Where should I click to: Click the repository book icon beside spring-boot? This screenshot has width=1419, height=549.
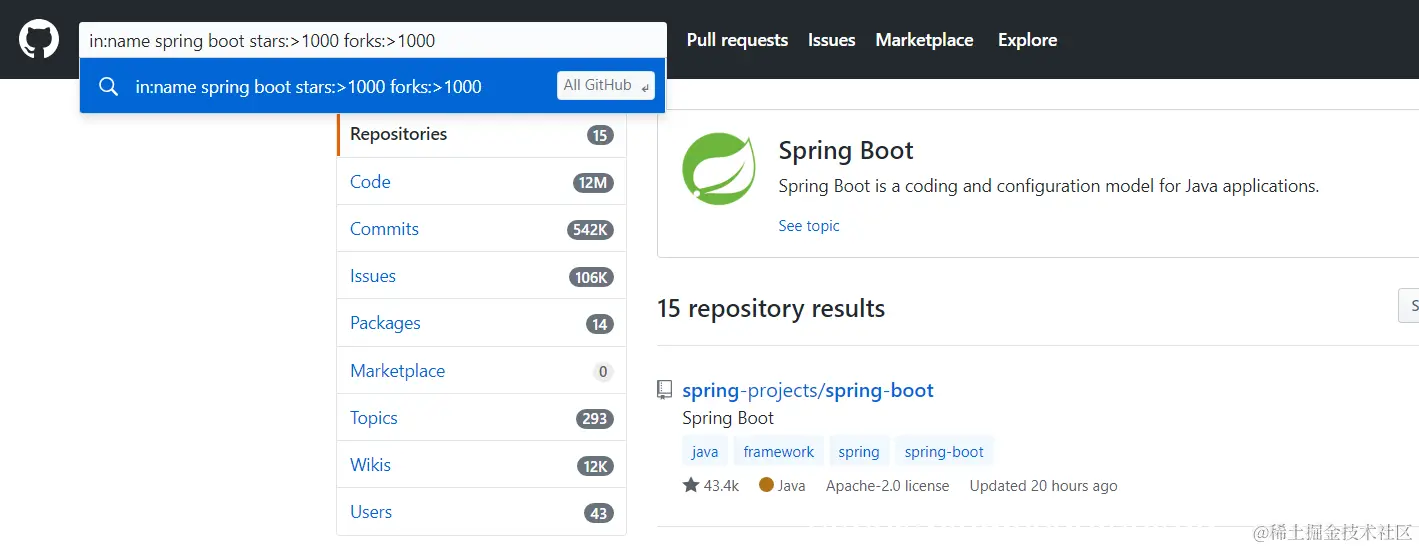[x=665, y=390]
